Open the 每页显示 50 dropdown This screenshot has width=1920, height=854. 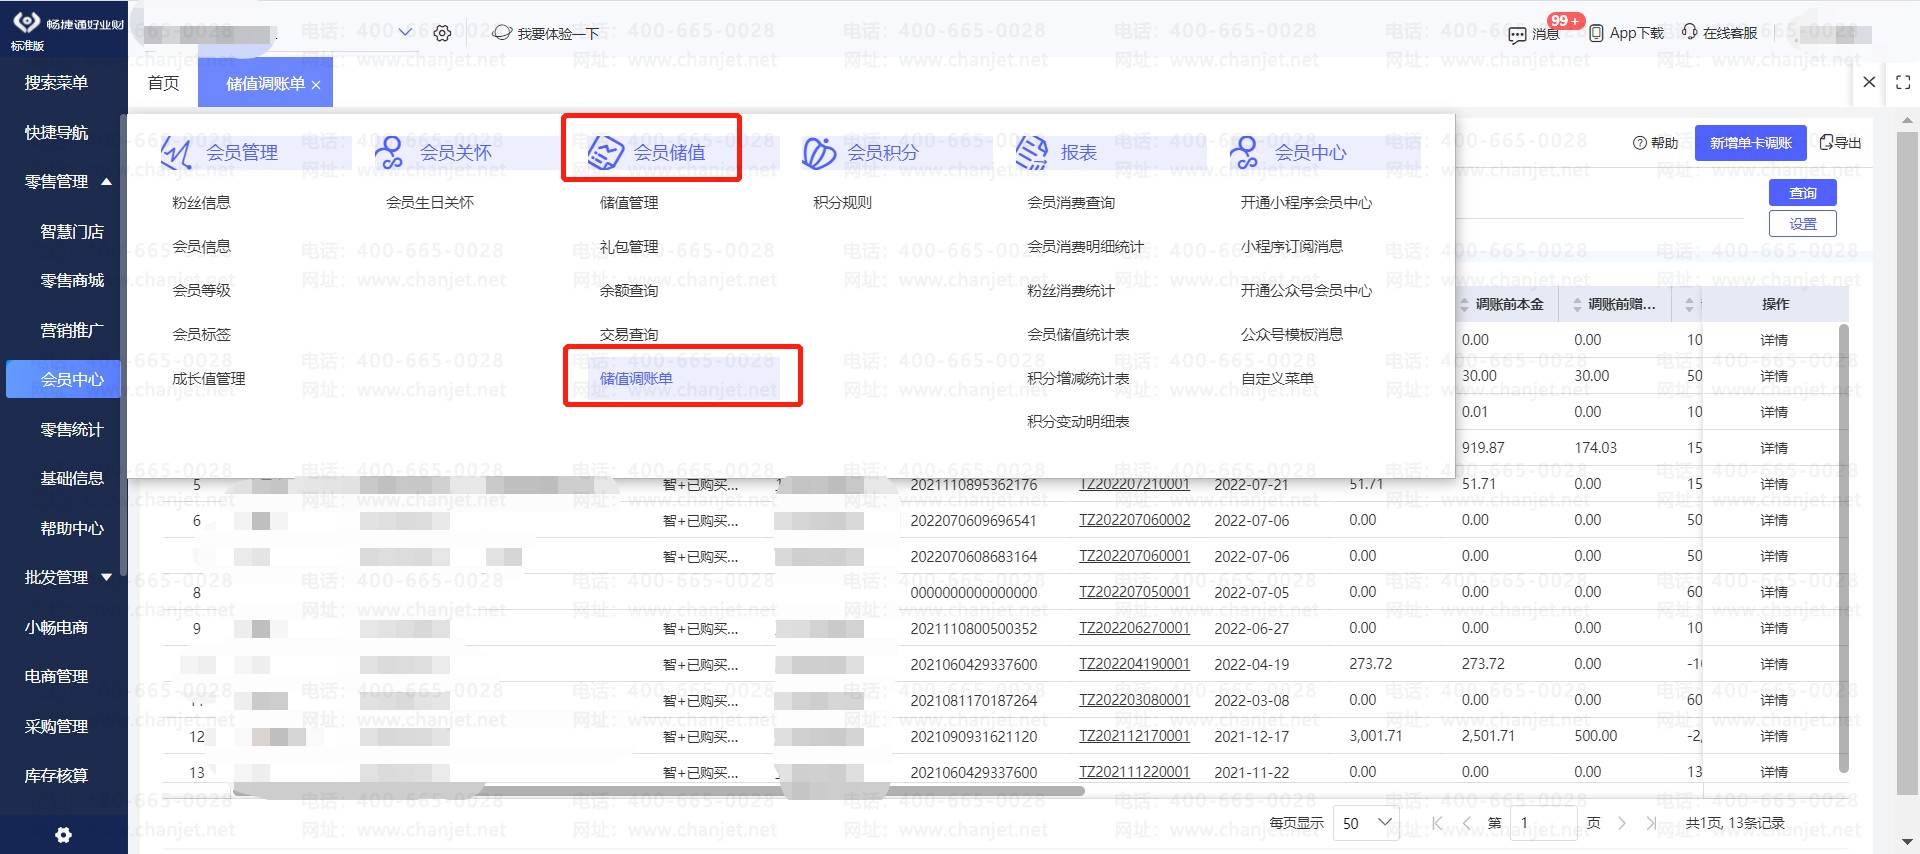[1366, 823]
